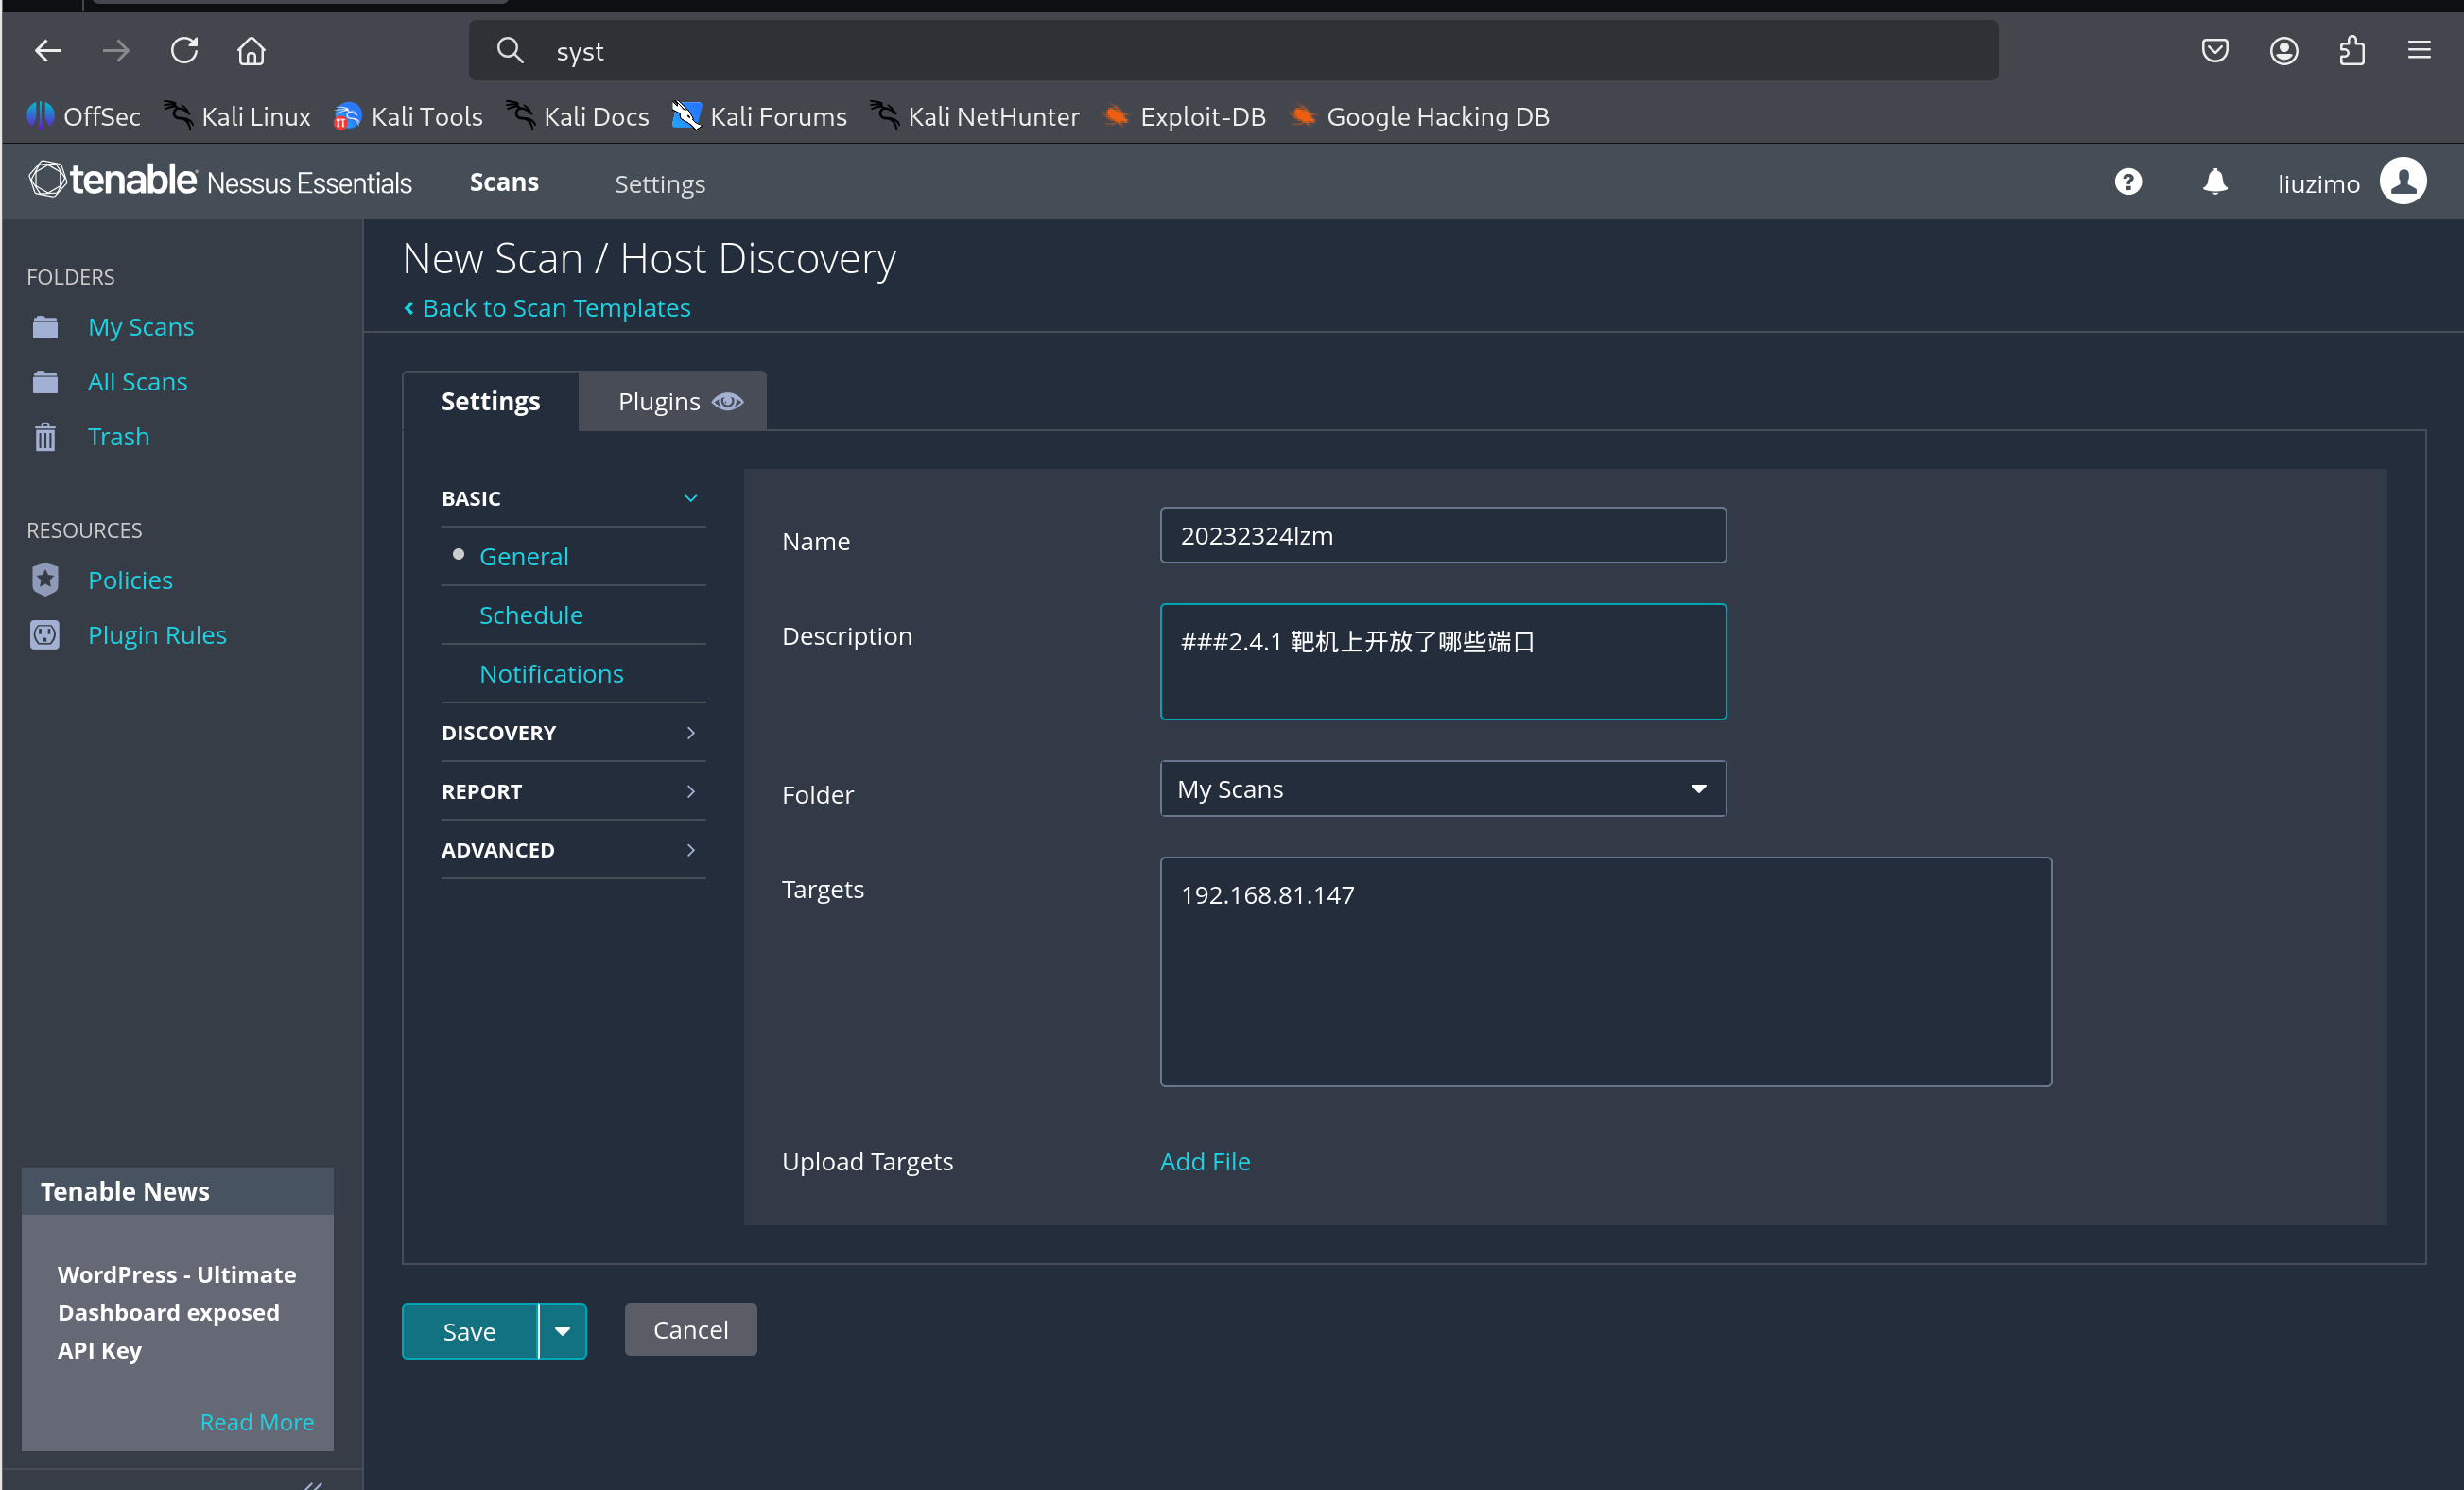
Task: Open the My Scans folder dropdown
Action: click(1442, 789)
